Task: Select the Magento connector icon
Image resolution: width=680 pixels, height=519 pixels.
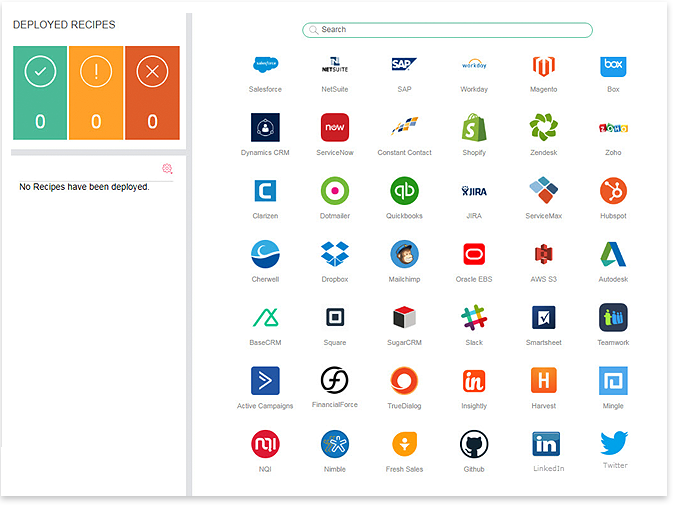Action: click(x=543, y=66)
